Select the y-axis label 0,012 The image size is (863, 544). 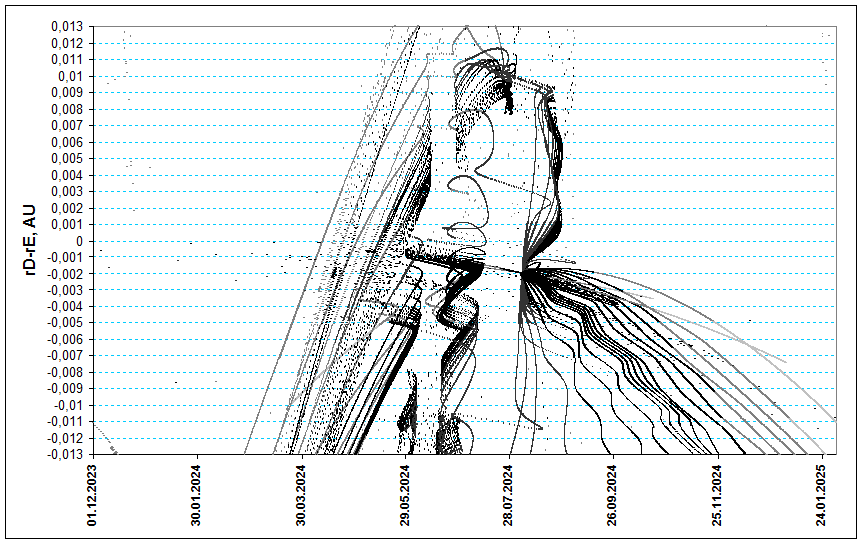tap(67, 43)
